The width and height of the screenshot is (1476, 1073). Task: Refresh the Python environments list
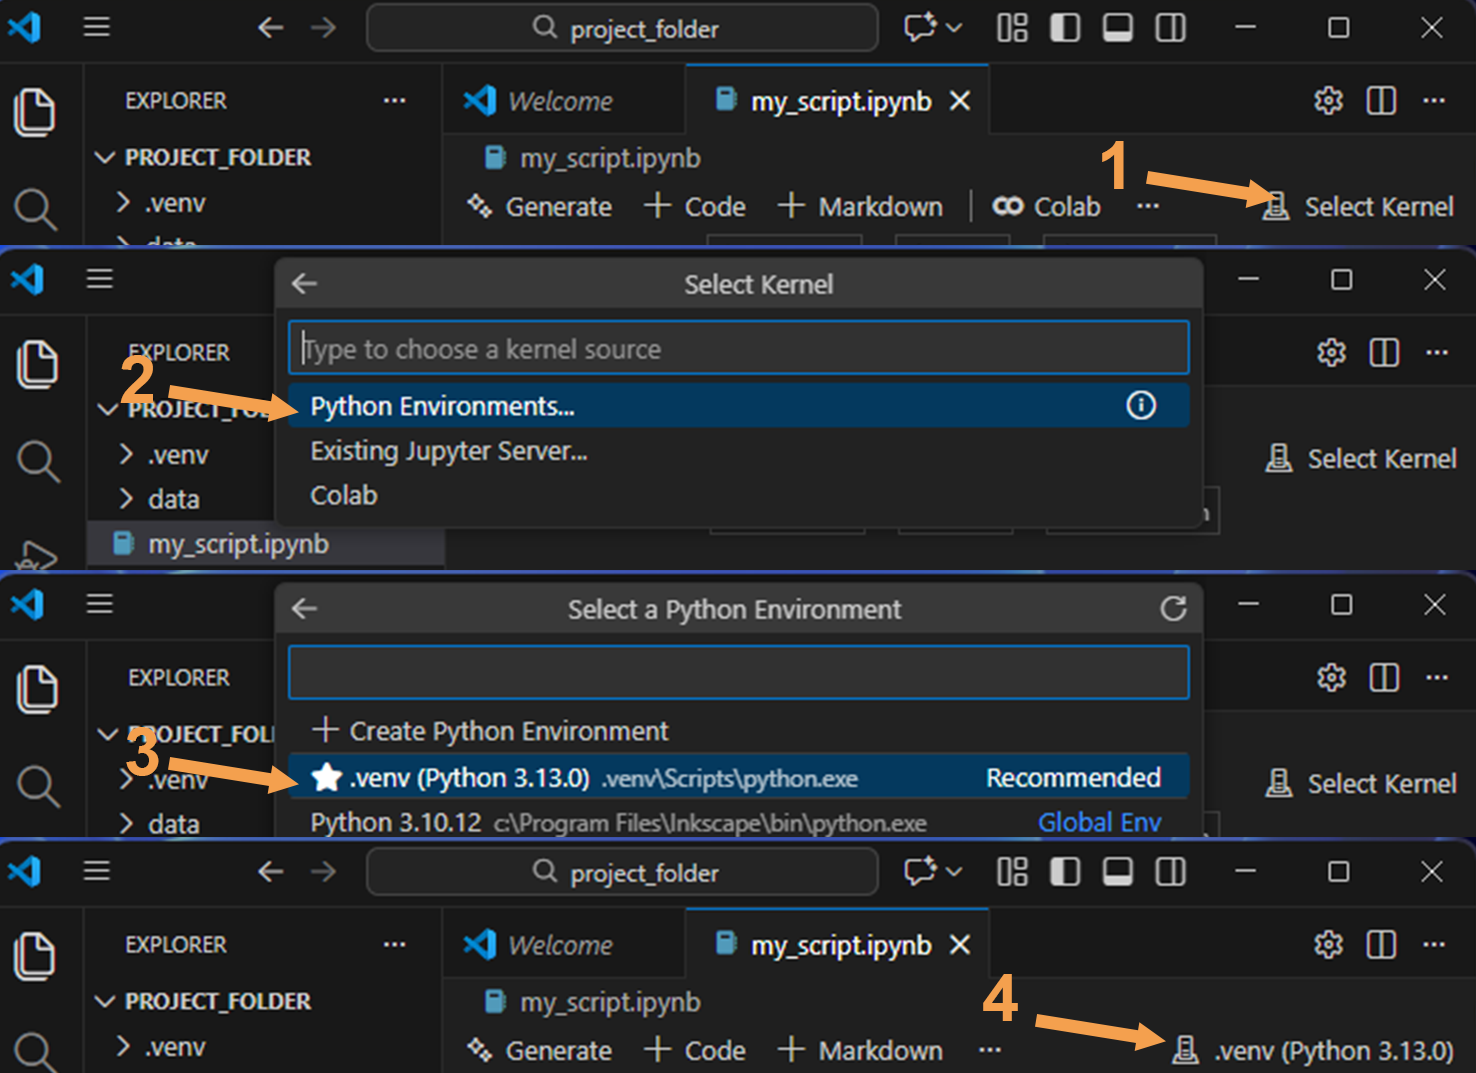point(1172,608)
